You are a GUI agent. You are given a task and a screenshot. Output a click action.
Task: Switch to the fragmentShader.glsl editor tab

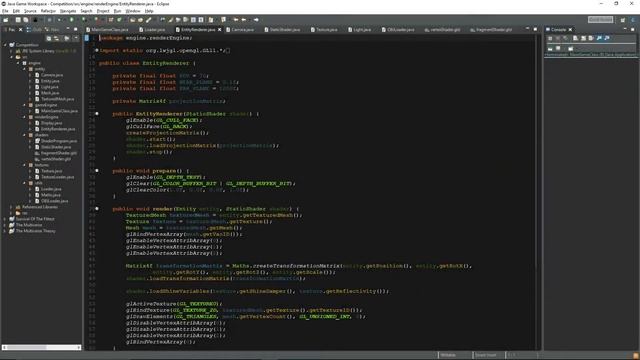491,30
